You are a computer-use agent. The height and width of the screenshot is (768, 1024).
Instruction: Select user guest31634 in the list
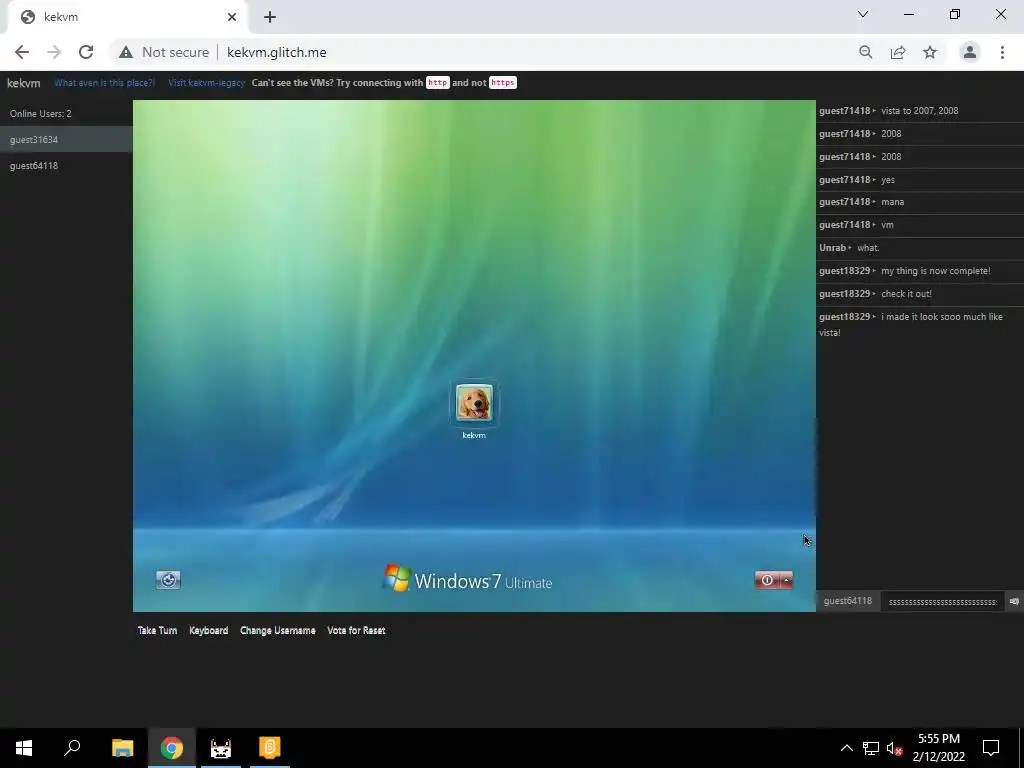[66, 140]
